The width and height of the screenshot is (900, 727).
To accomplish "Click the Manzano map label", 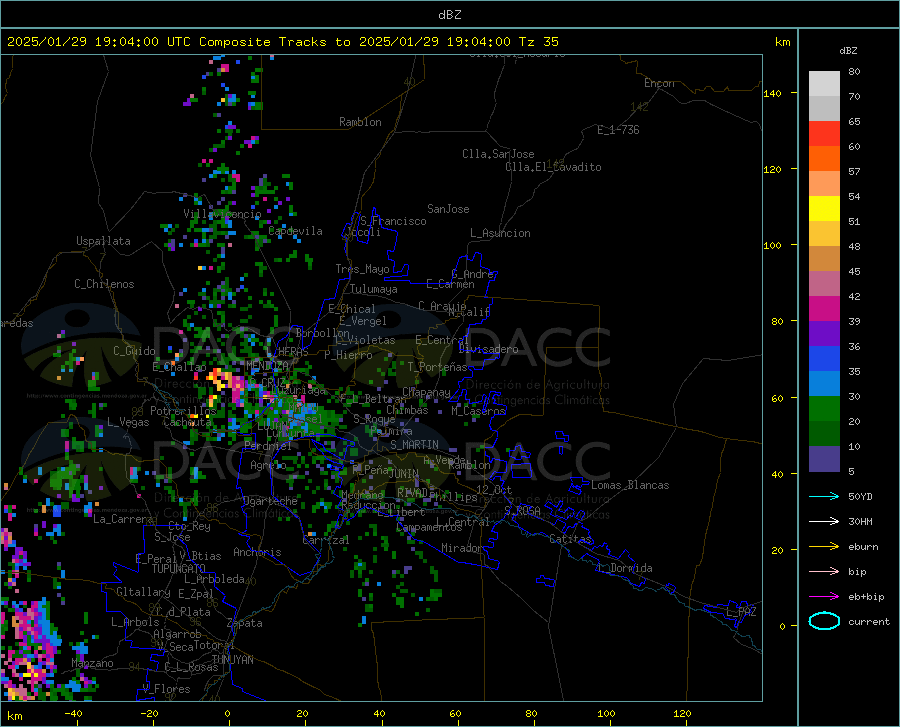I will point(92,663).
